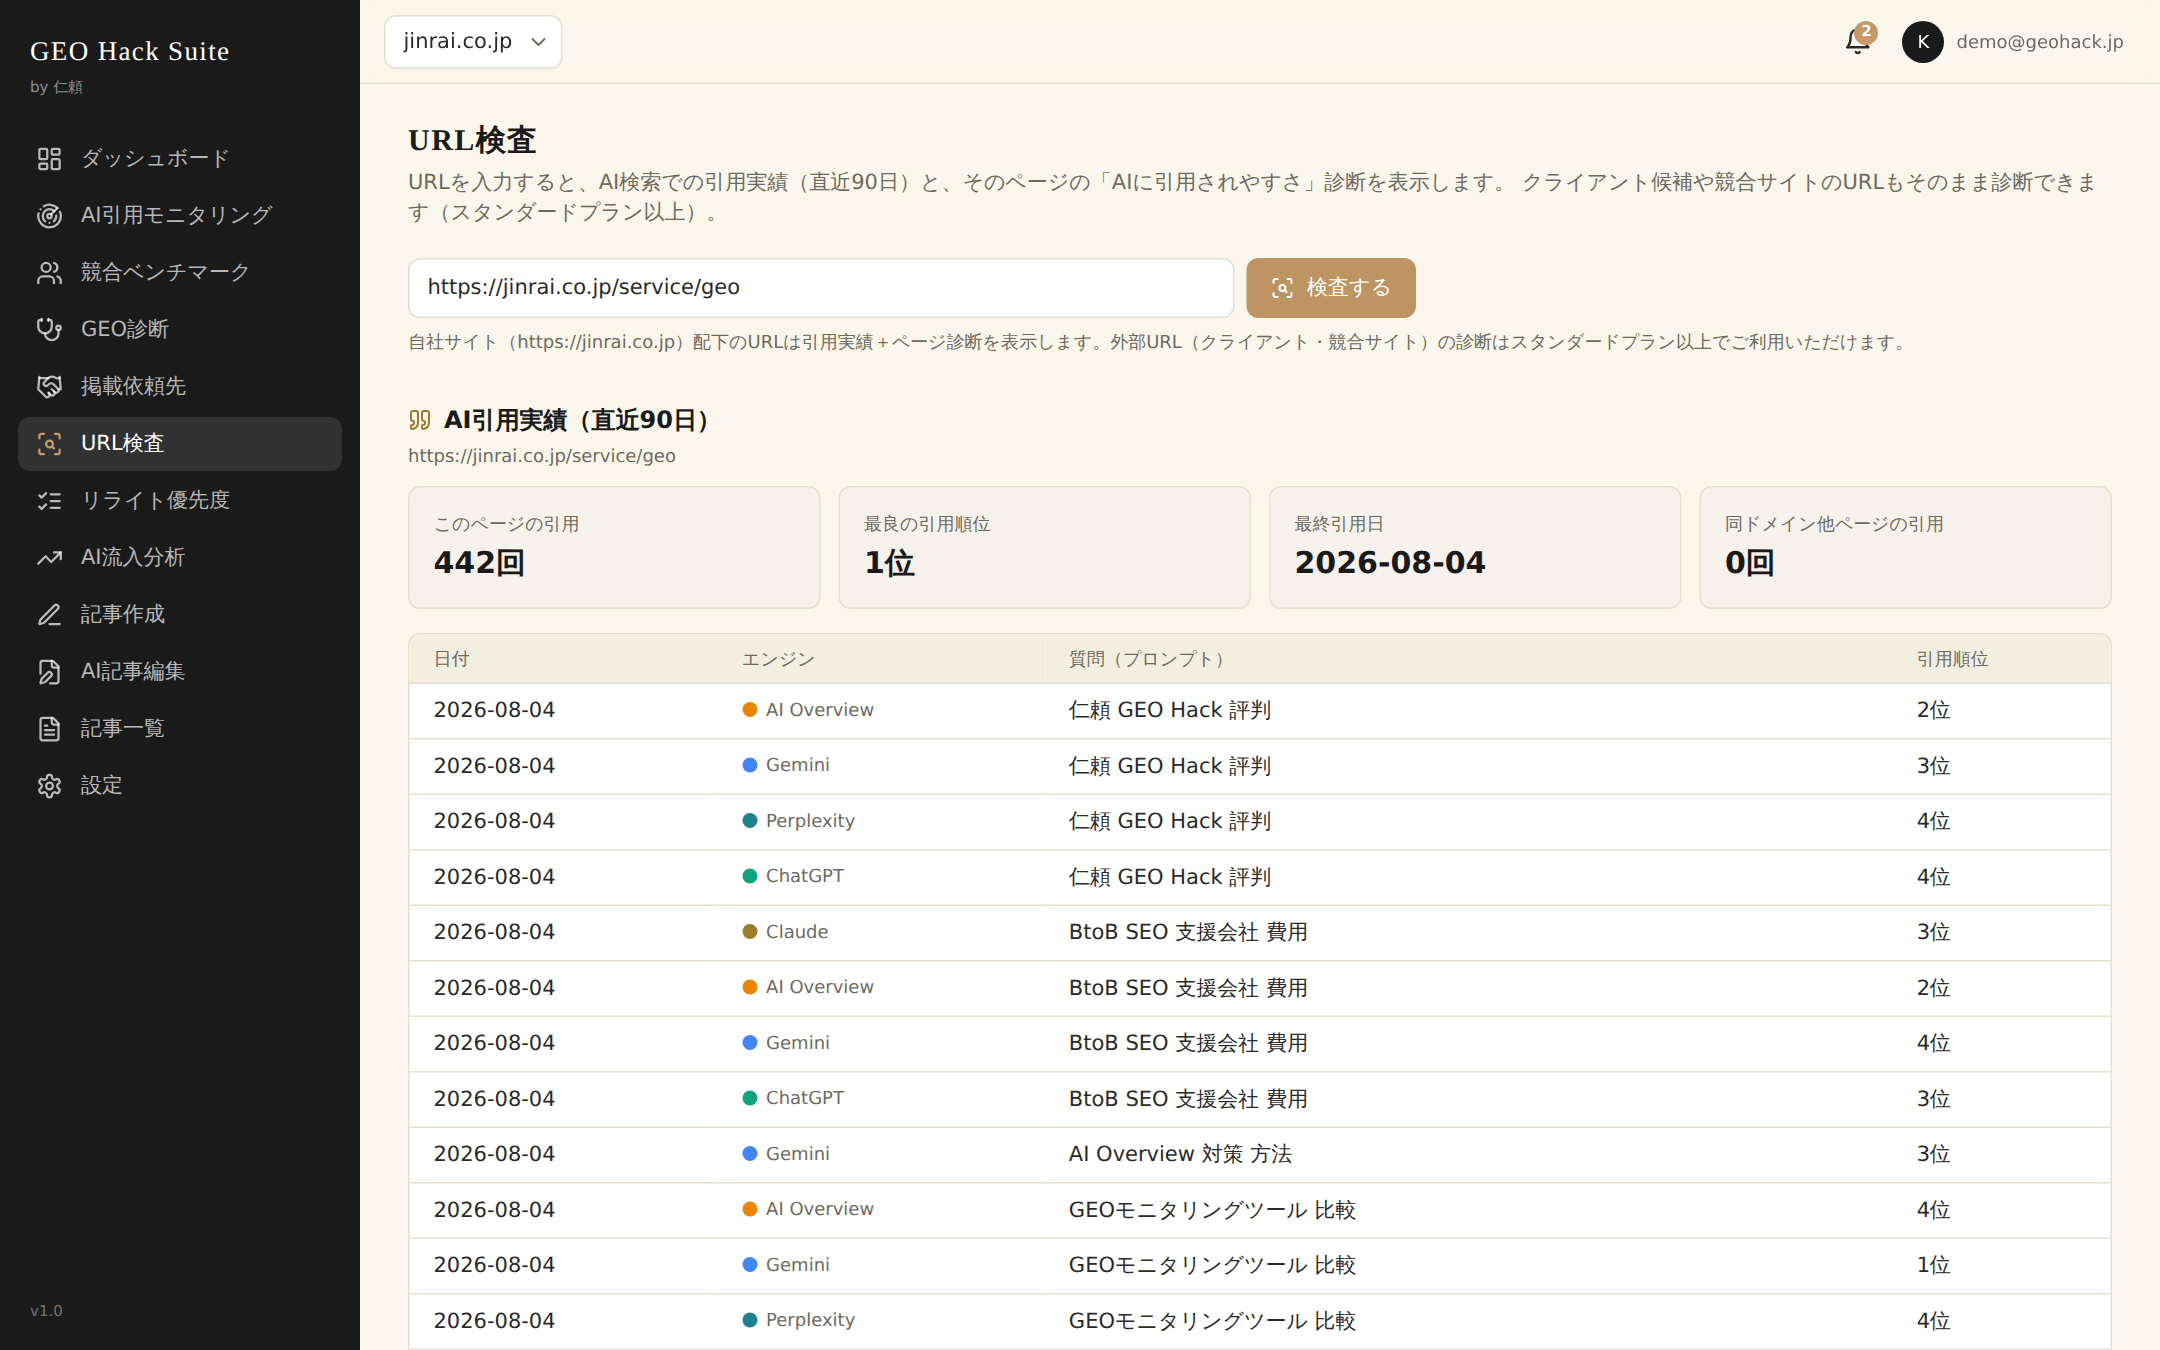Click Perplexity in the 仁頼 GEO Hack 評判 row
The width and height of the screenshot is (2160, 1350).
(x=799, y=821)
